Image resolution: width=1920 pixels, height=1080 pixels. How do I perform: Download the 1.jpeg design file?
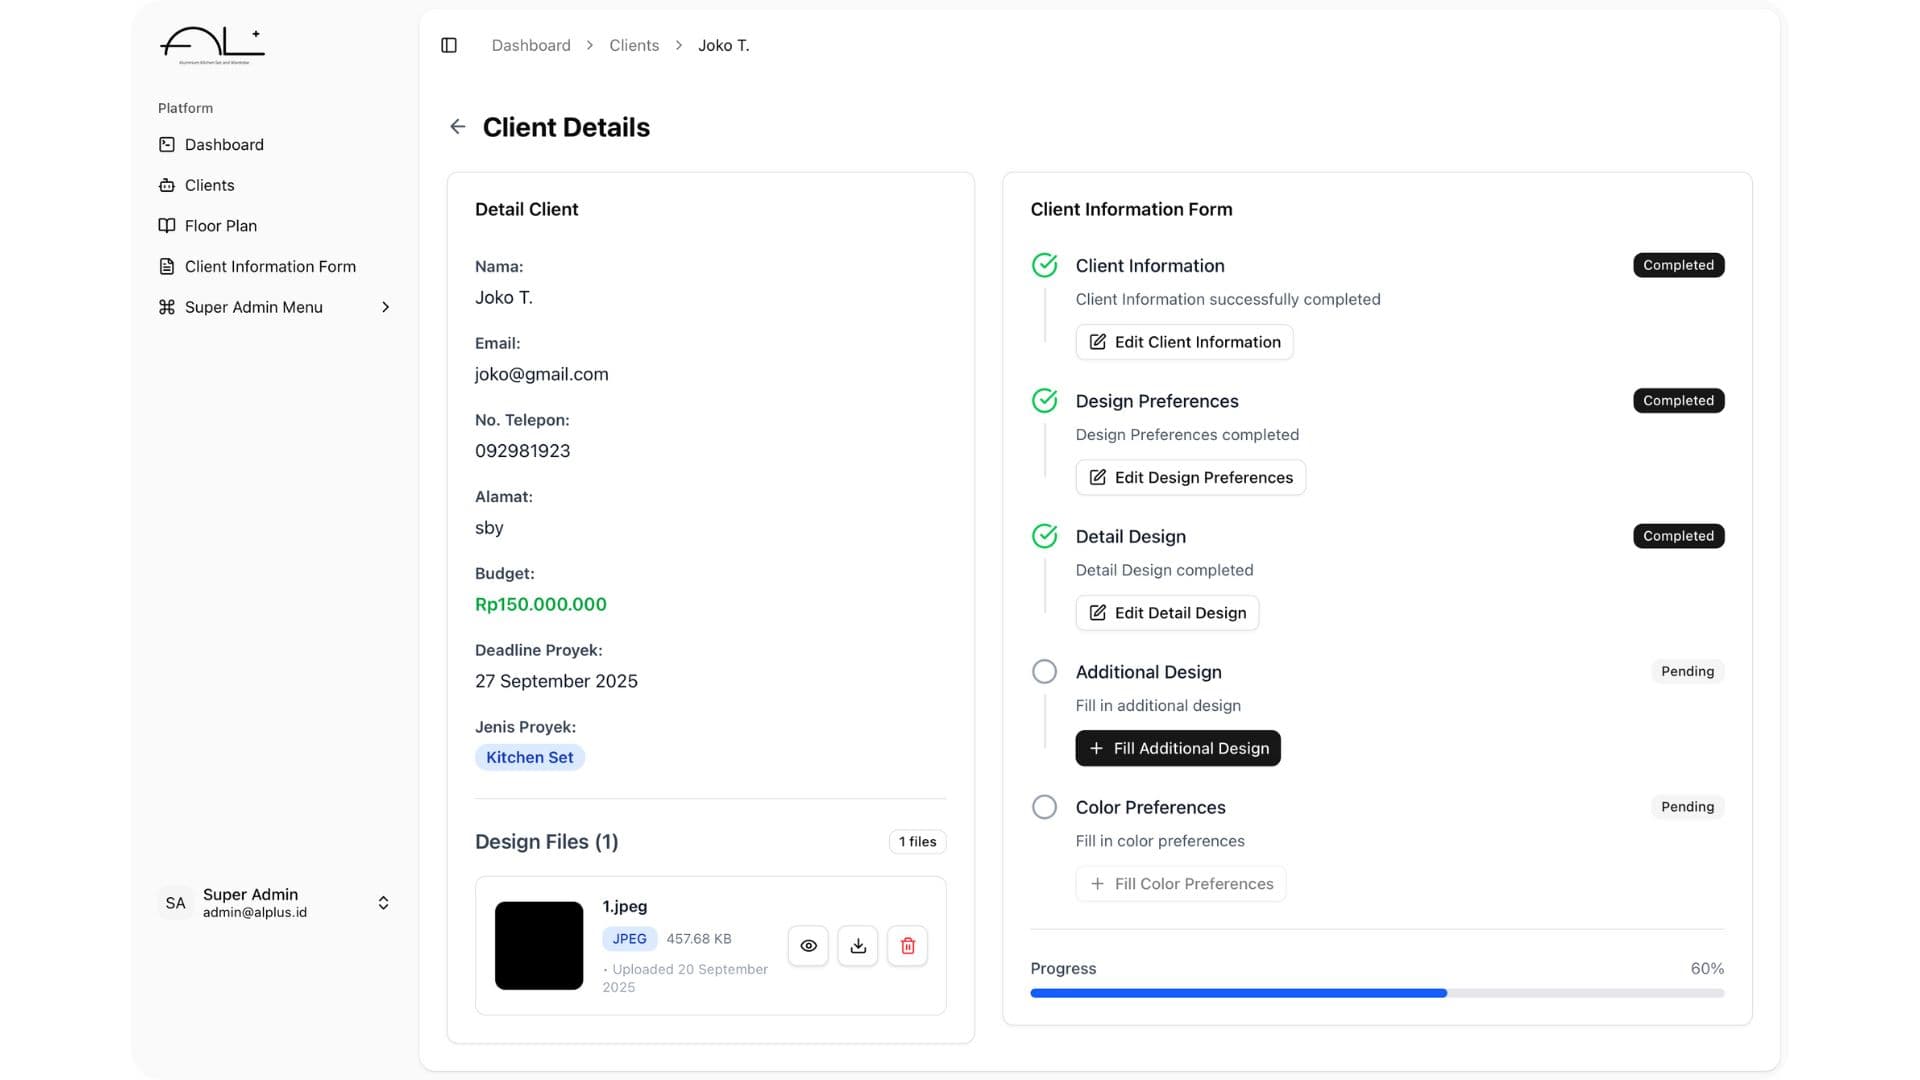tap(858, 946)
